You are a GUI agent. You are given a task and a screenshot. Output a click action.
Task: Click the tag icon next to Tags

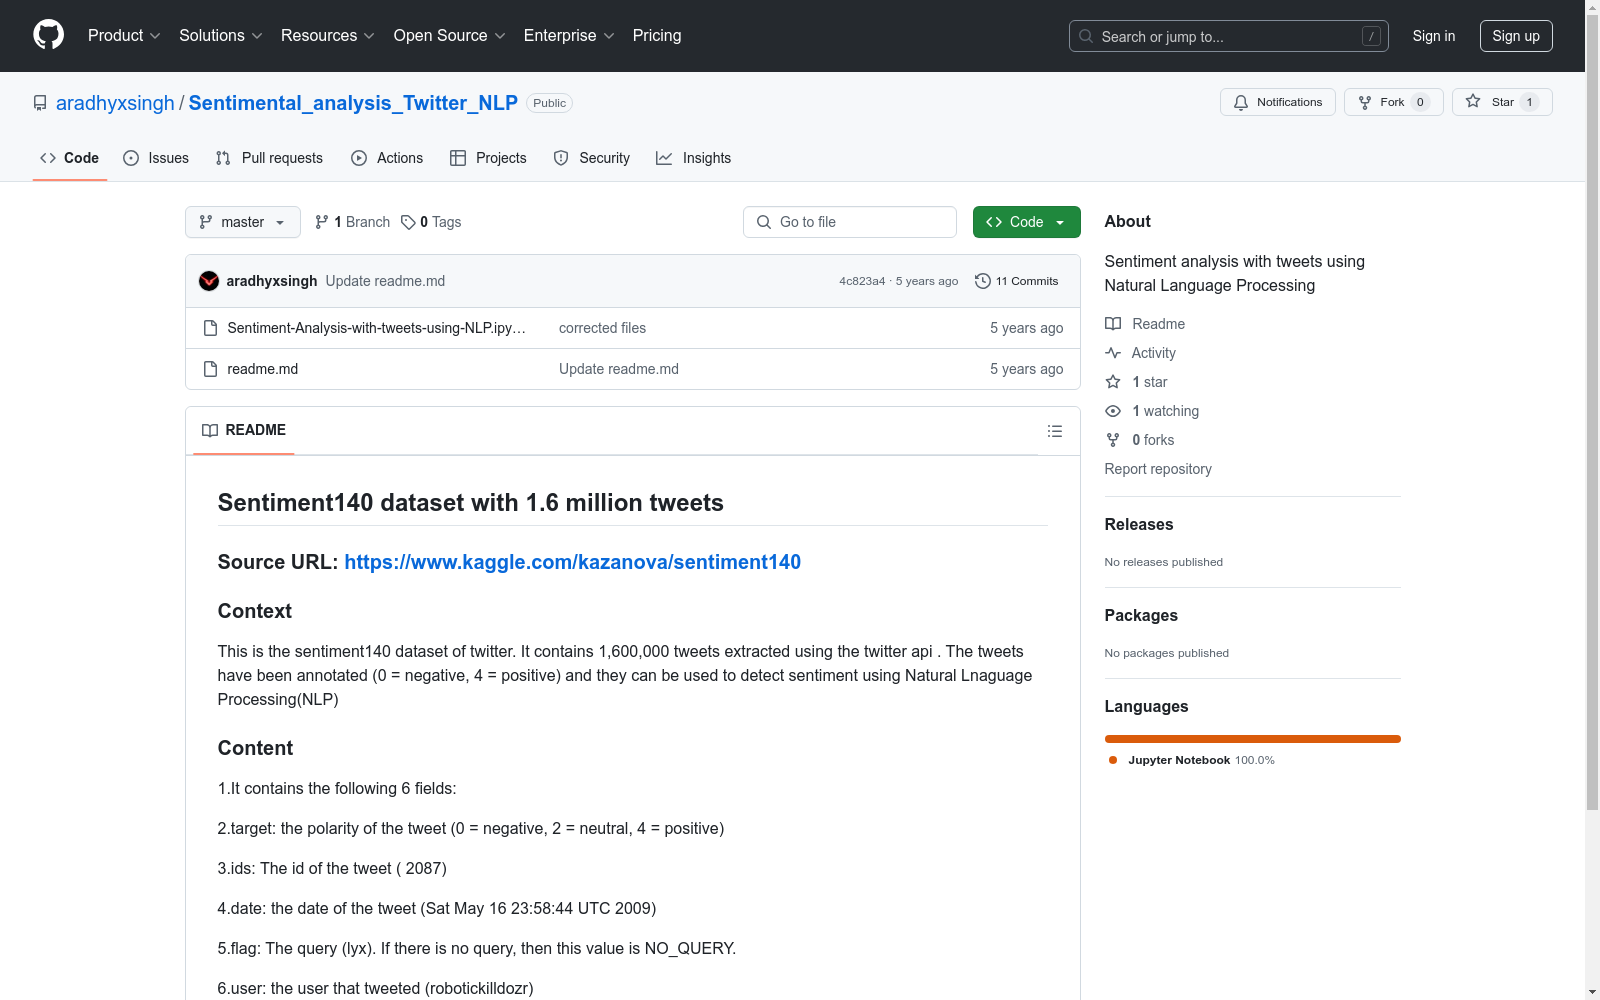[408, 222]
